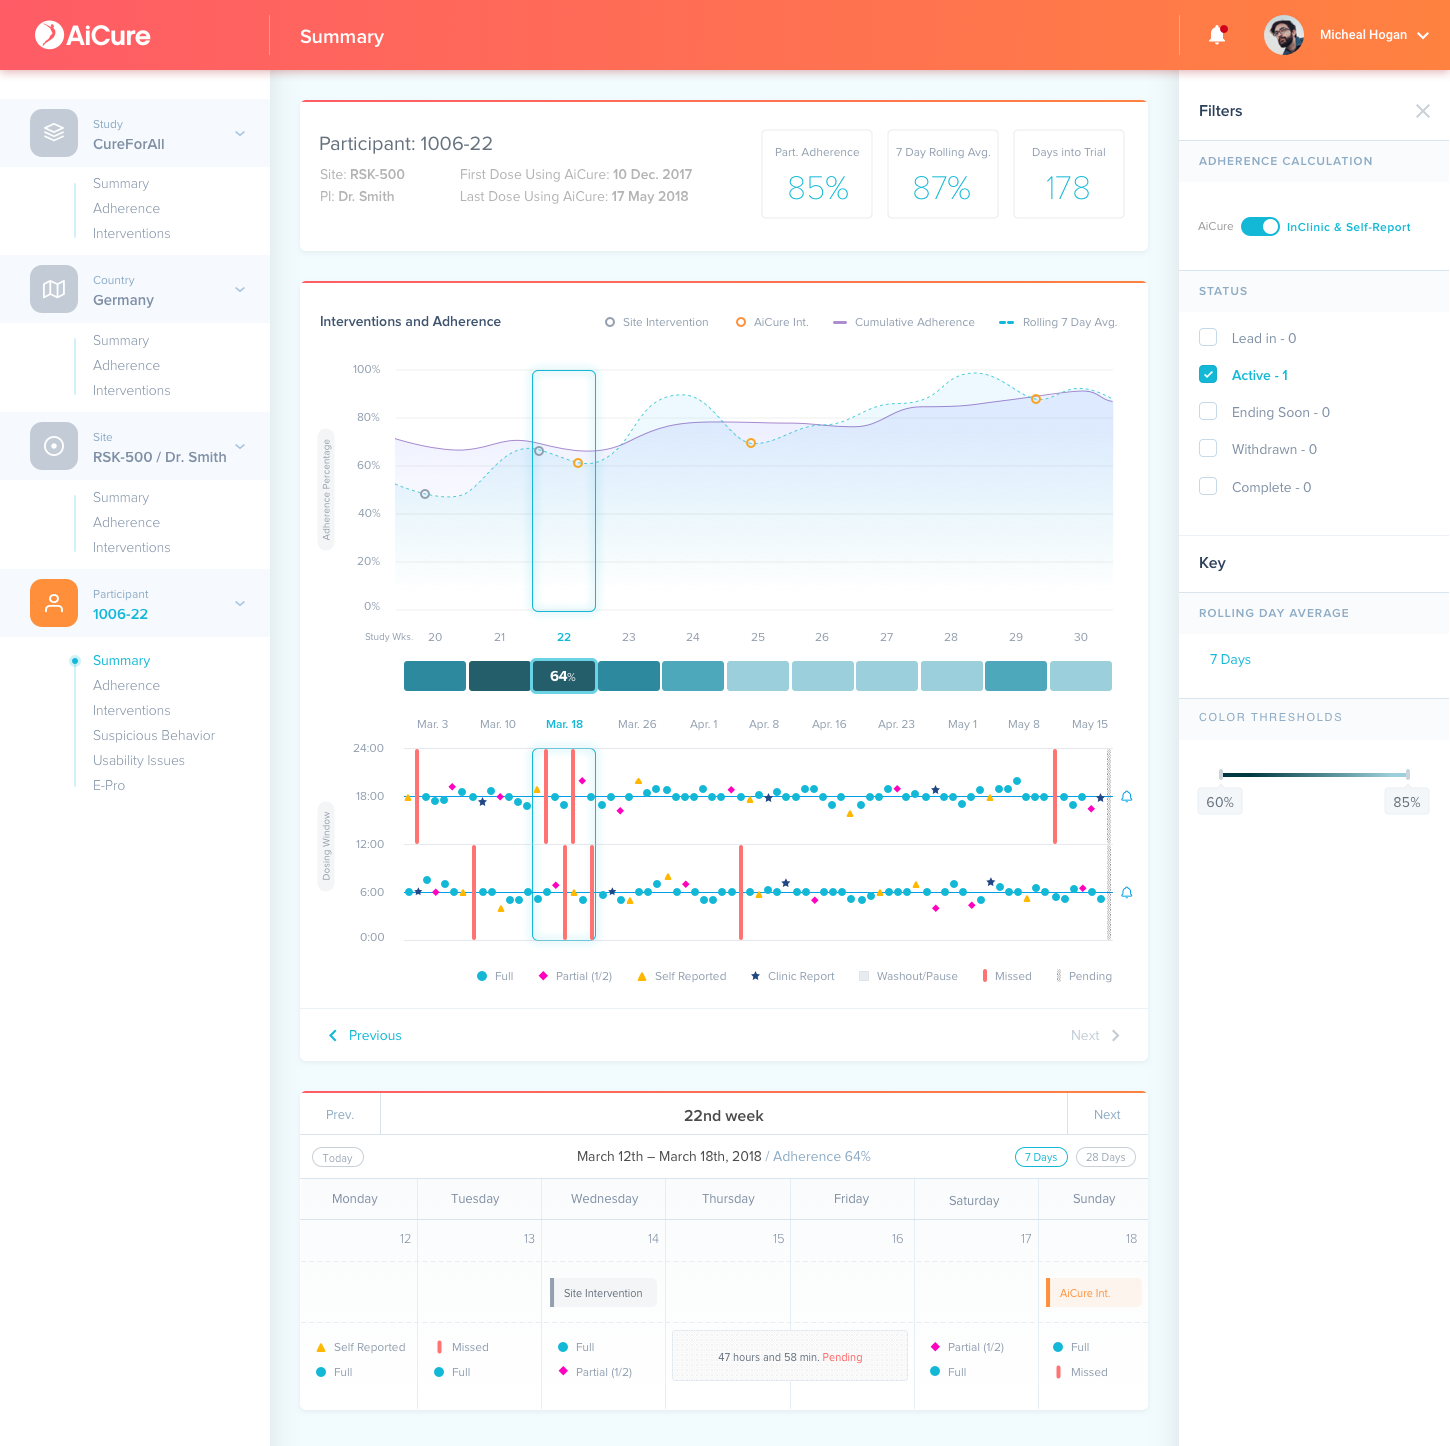The image size is (1450, 1446).
Task: Click the Country map icon
Action: (54, 289)
